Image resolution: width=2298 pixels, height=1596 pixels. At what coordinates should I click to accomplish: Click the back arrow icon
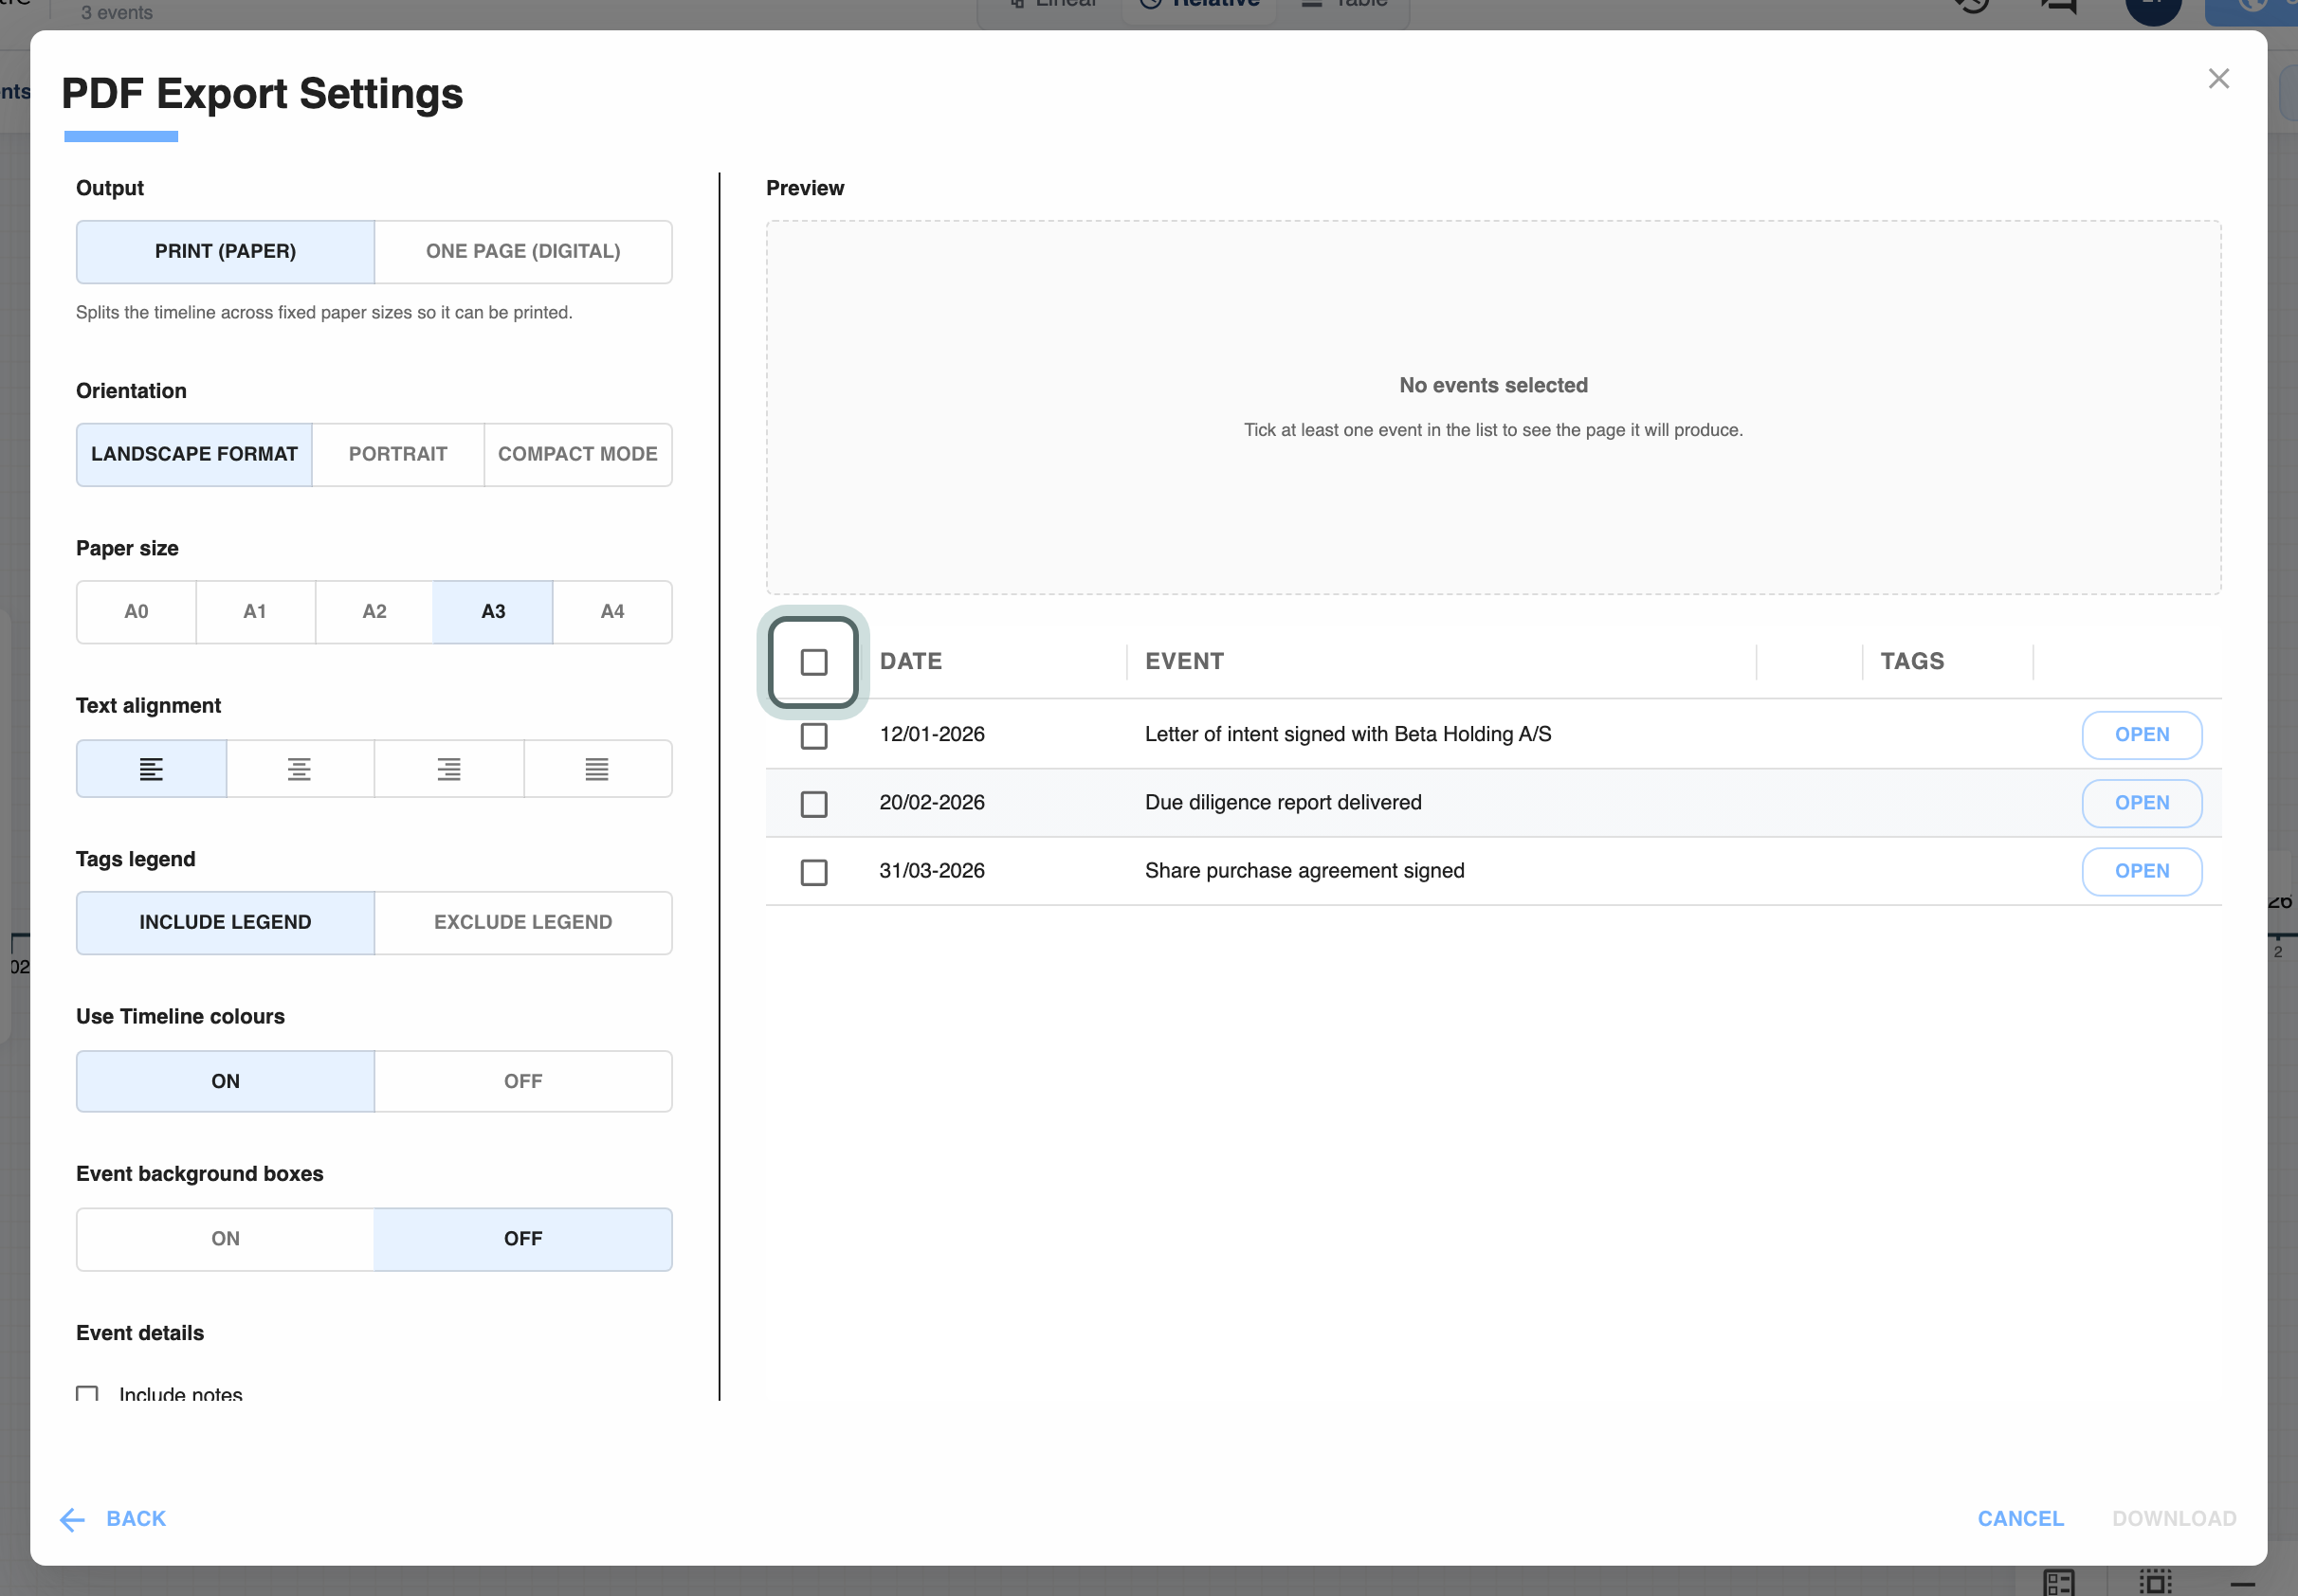73,1519
